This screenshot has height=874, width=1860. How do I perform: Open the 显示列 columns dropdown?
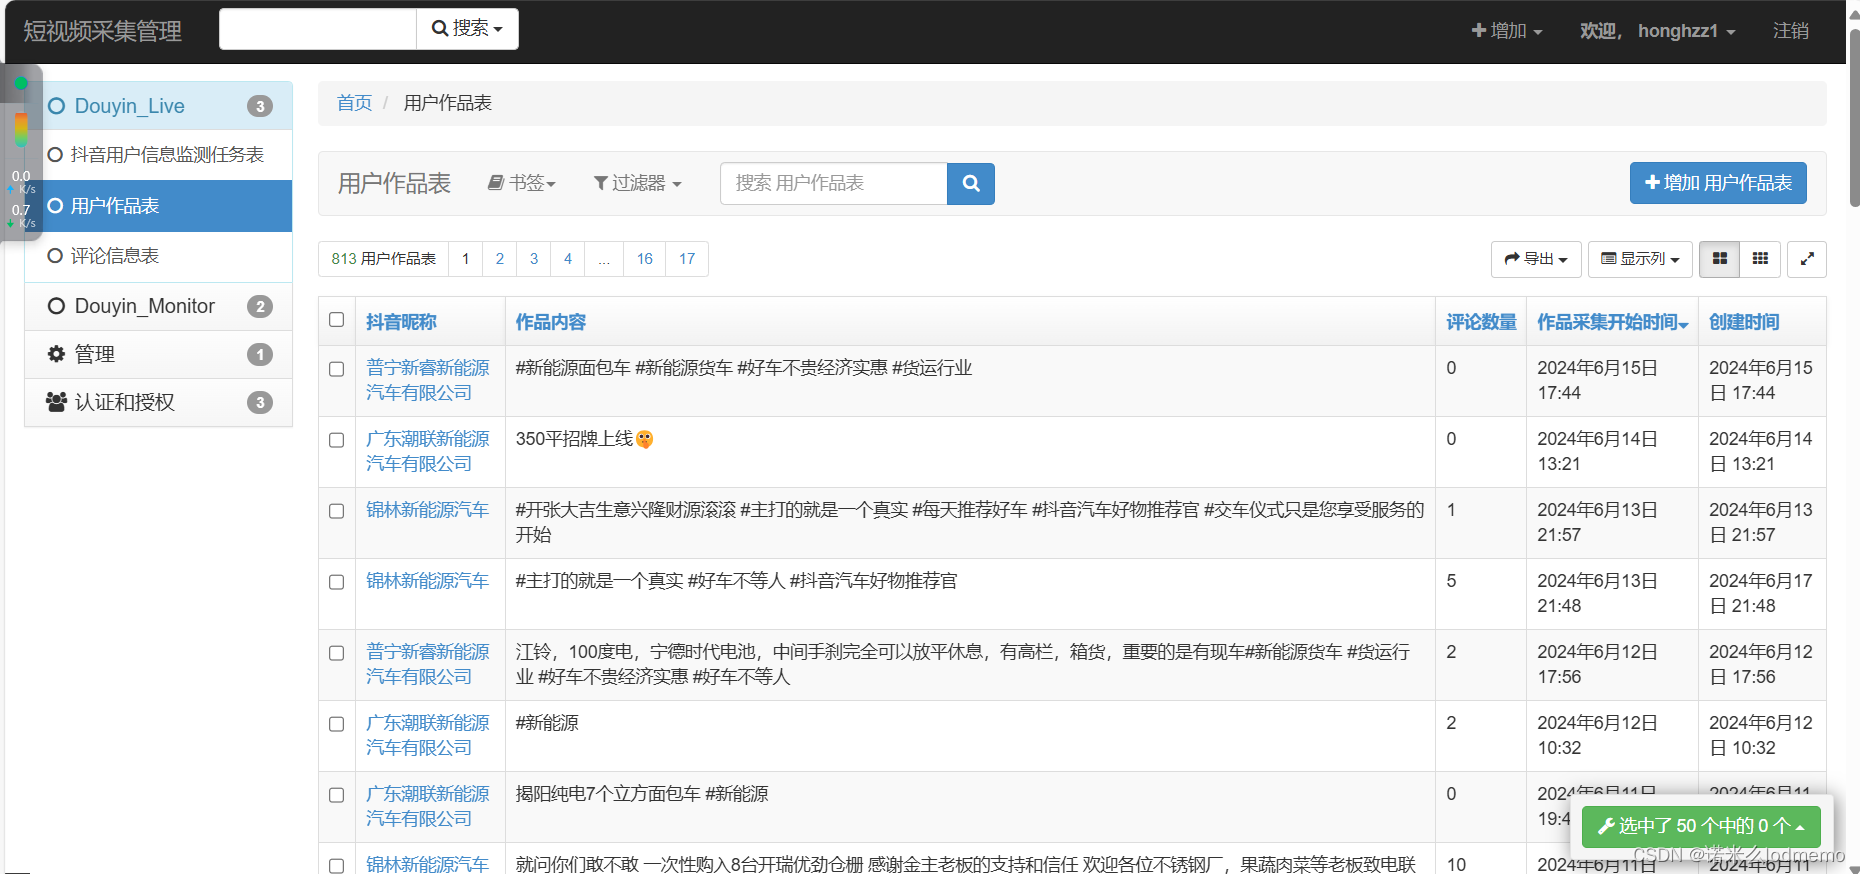(1640, 259)
